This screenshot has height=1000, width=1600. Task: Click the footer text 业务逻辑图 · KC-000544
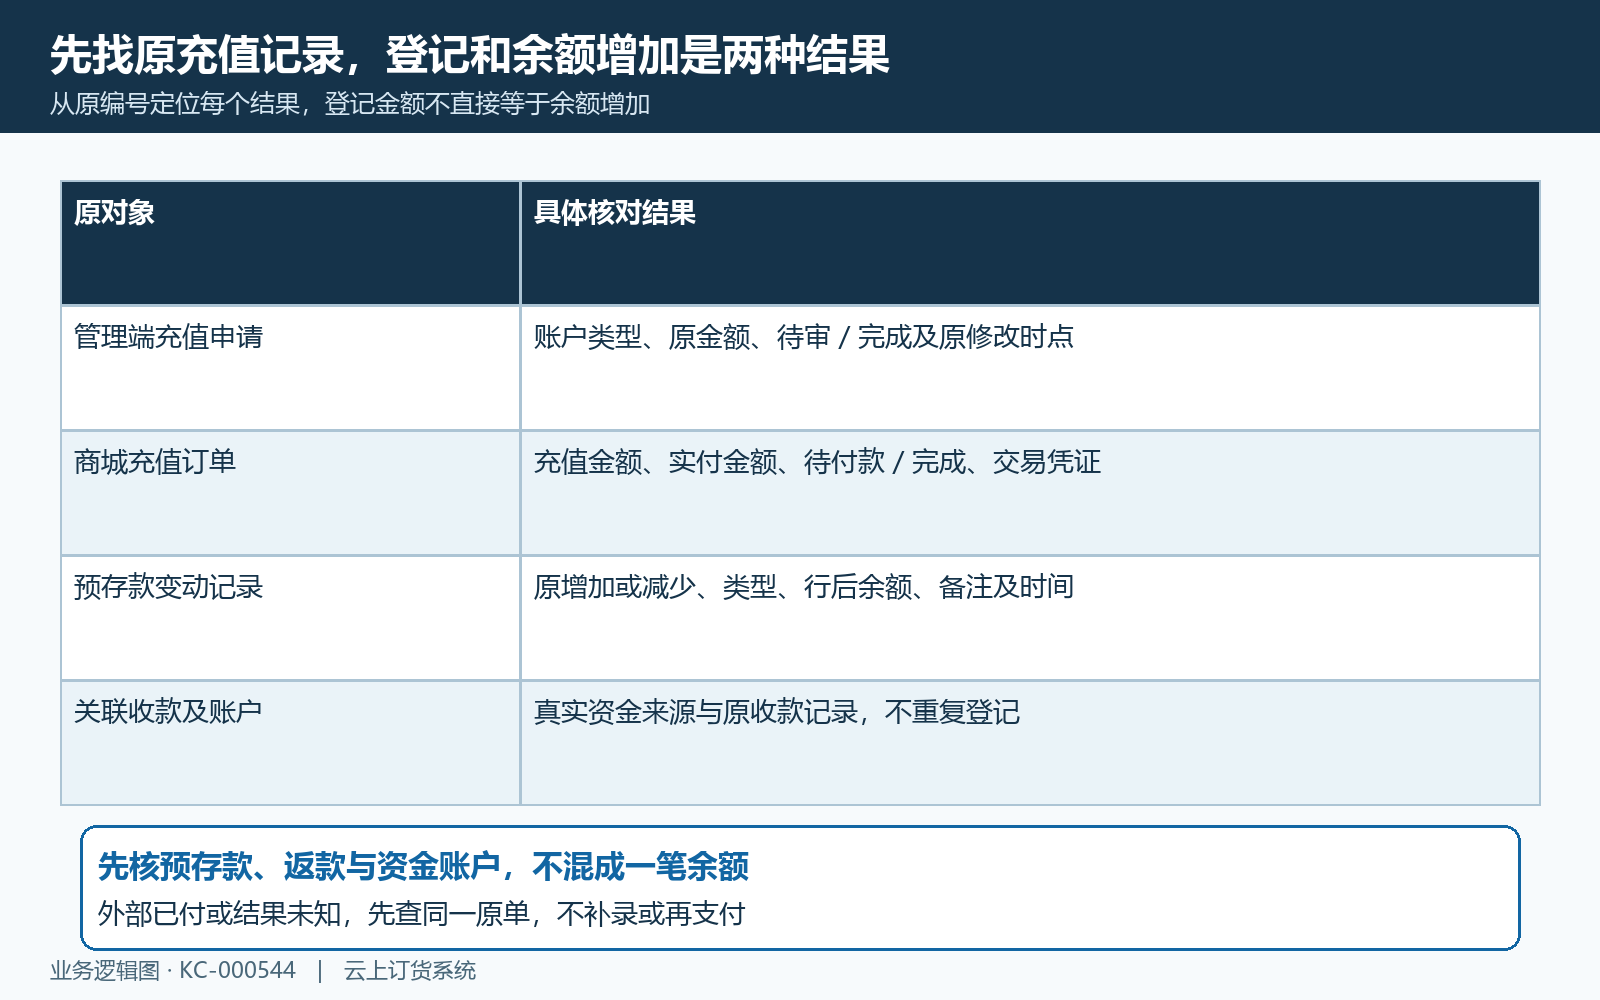[x=173, y=971]
